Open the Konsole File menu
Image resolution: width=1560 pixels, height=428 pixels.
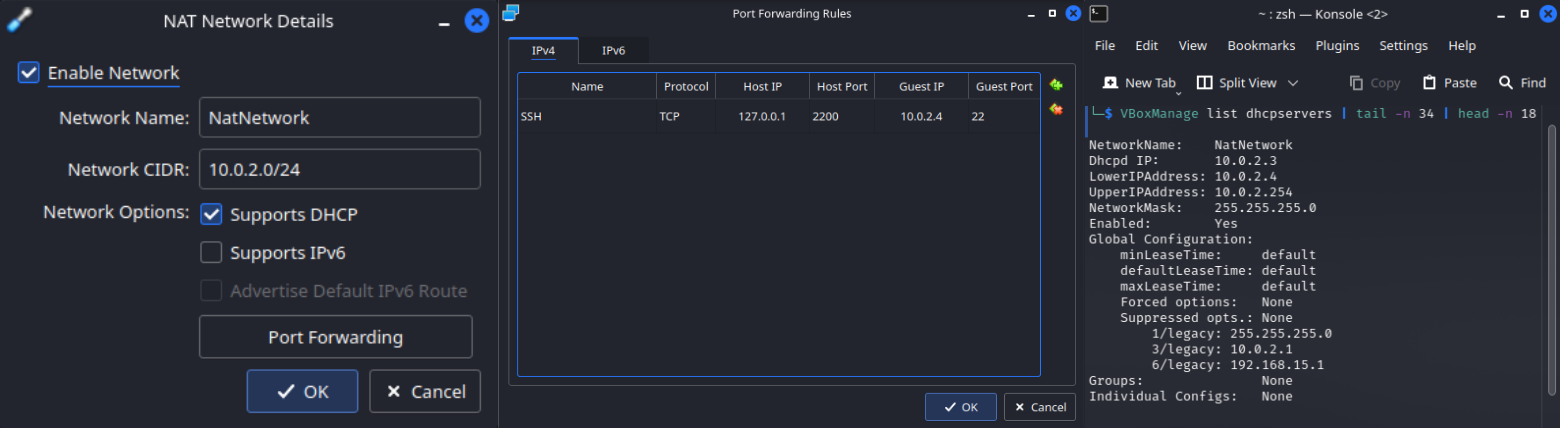click(x=1105, y=46)
